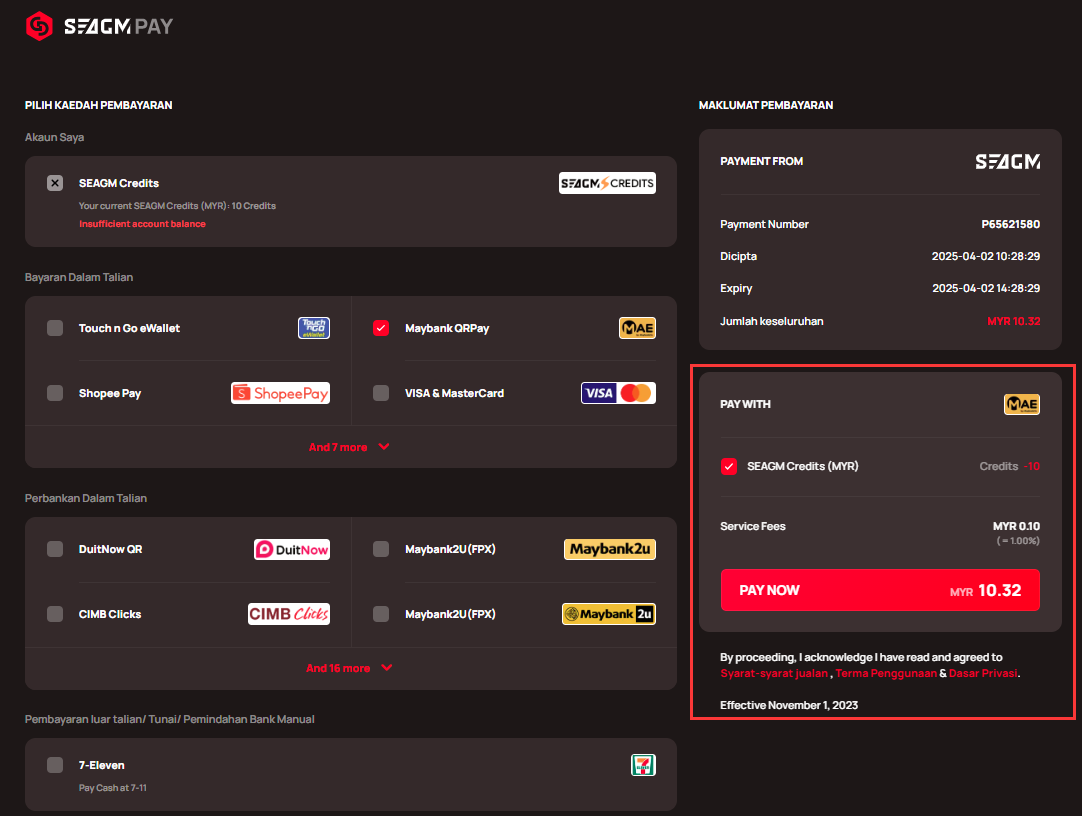Click payment number P65621580
The height and width of the screenshot is (816, 1082).
(x=1010, y=224)
